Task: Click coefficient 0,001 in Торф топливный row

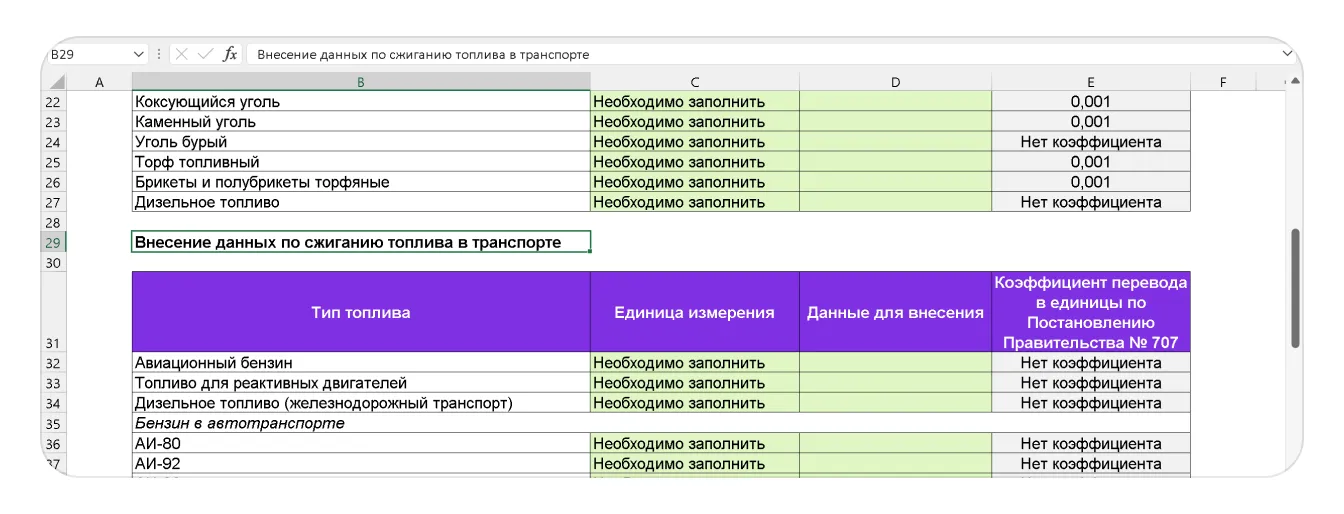Action: pyautogui.click(x=1091, y=162)
